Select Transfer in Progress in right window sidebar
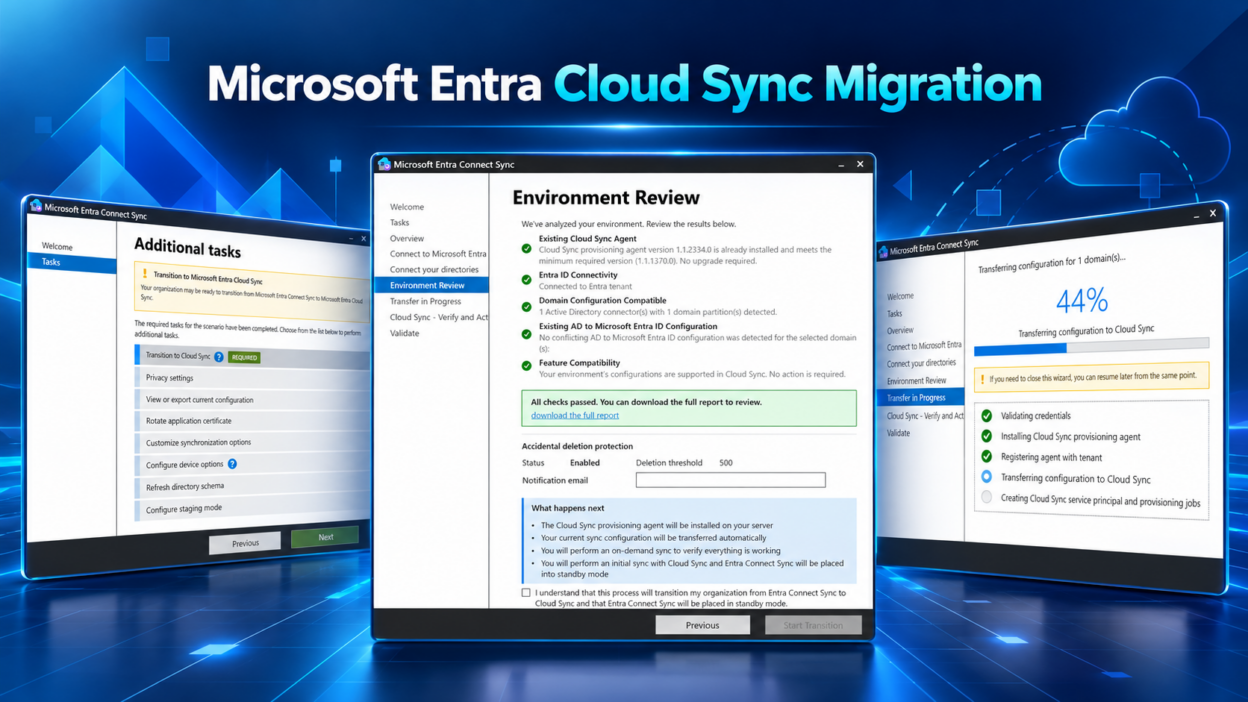The height and width of the screenshot is (702, 1248). tap(920, 398)
